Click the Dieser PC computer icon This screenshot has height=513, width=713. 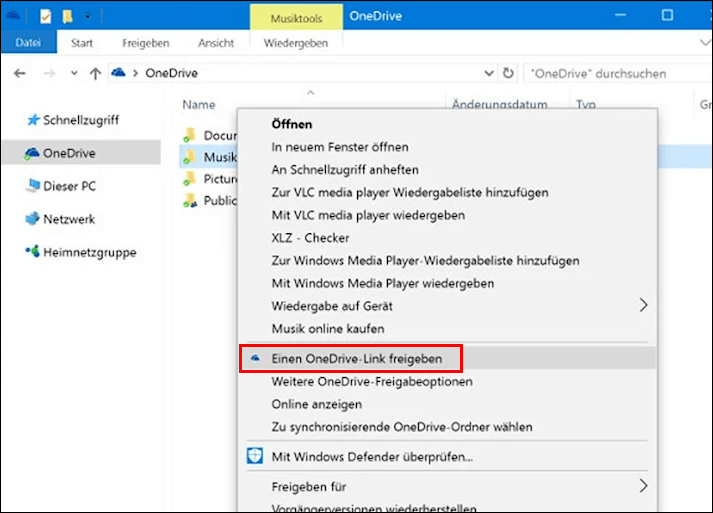point(33,185)
